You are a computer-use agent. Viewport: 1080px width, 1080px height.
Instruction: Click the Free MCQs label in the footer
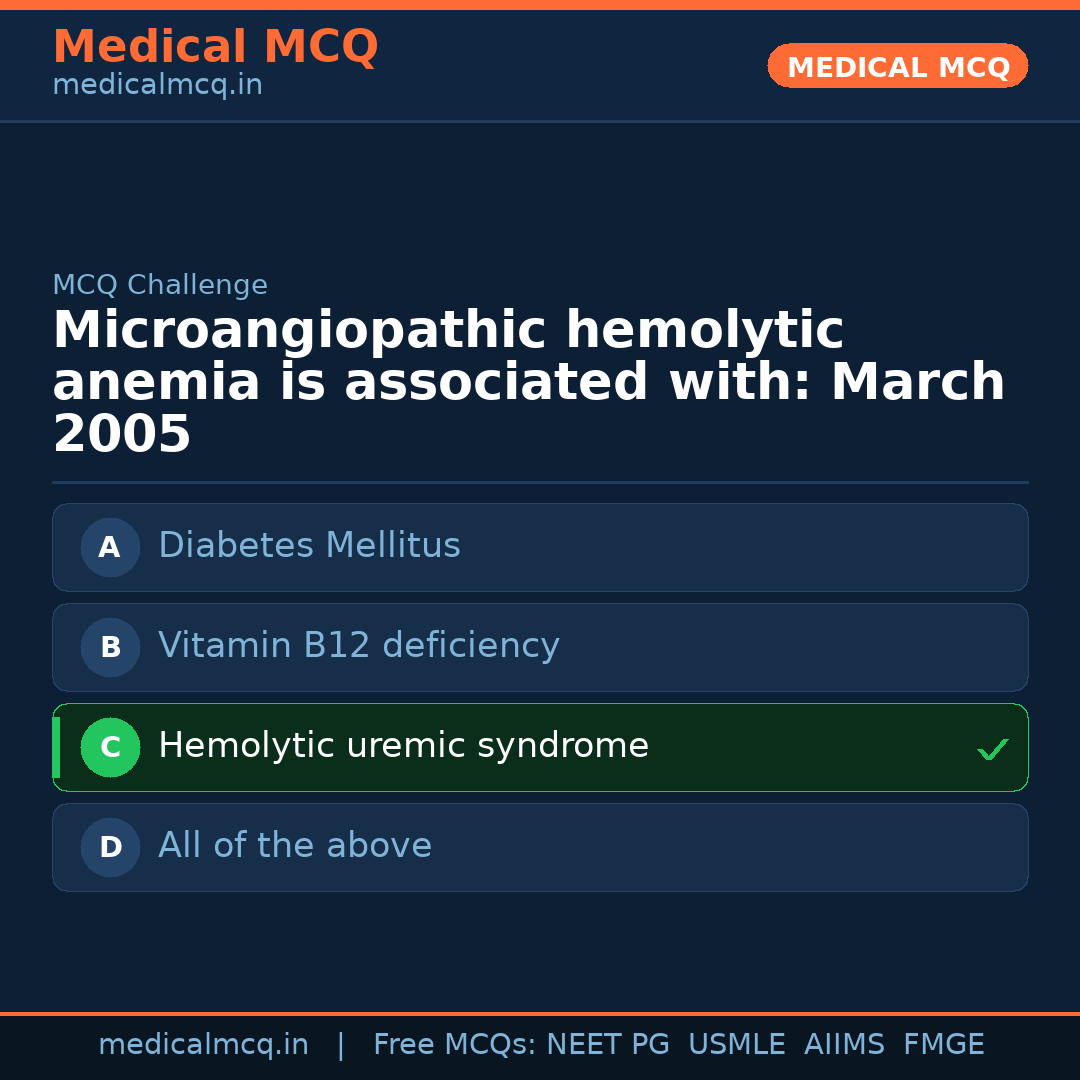(454, 1045)
